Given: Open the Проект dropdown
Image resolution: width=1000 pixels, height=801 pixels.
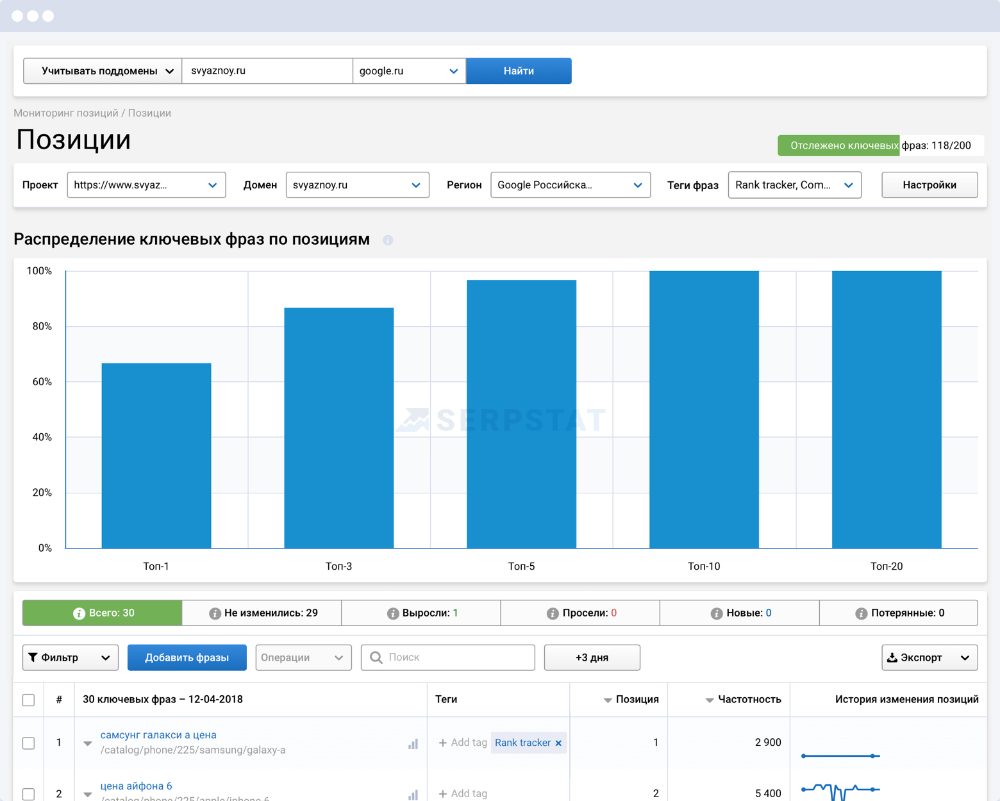Looking at the screenshot, I should [x=146, y=185].
